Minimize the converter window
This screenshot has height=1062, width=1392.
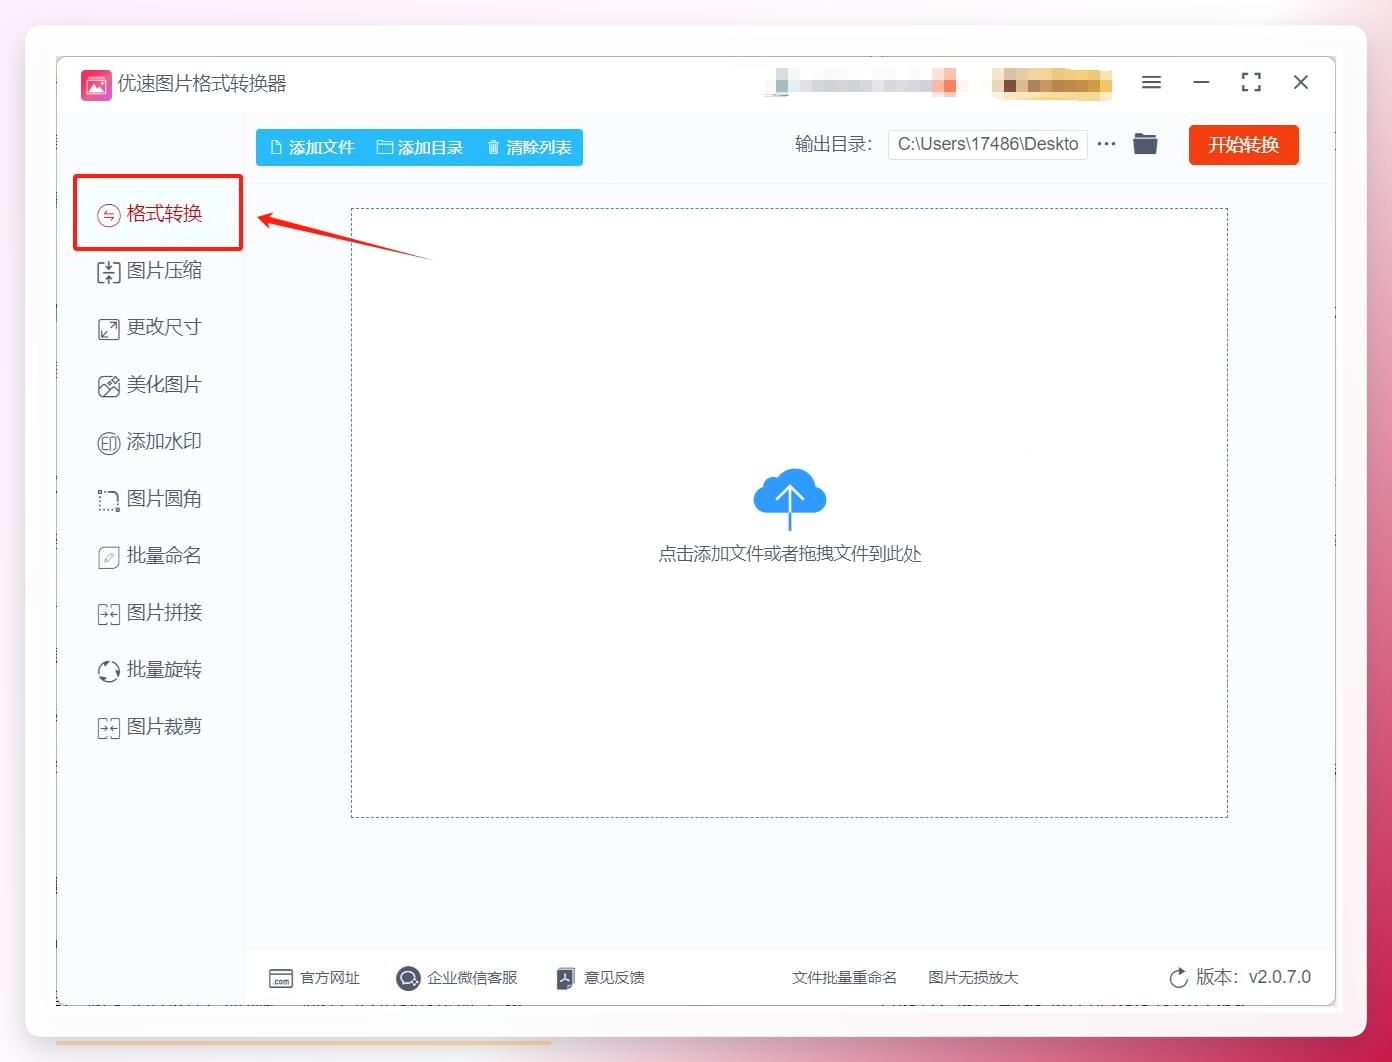1201,82
